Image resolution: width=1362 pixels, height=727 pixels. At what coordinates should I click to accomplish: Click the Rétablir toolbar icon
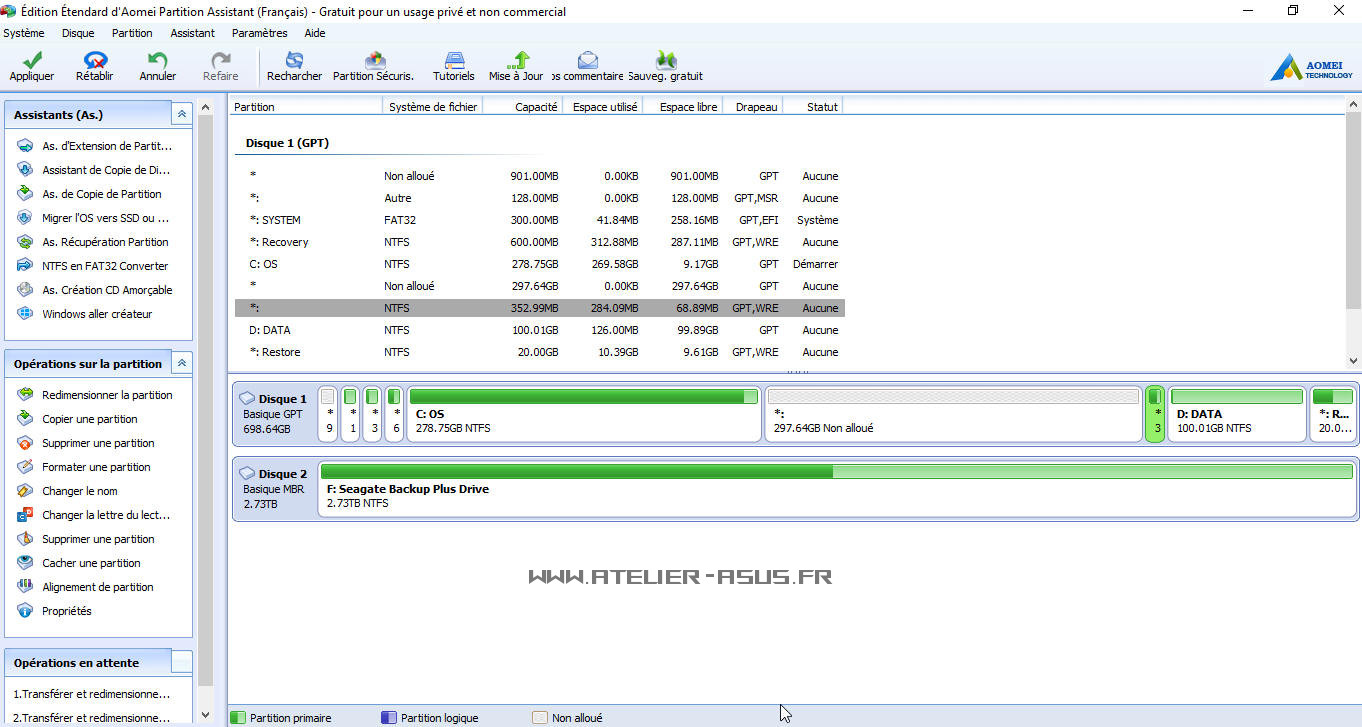coord(95,61)
